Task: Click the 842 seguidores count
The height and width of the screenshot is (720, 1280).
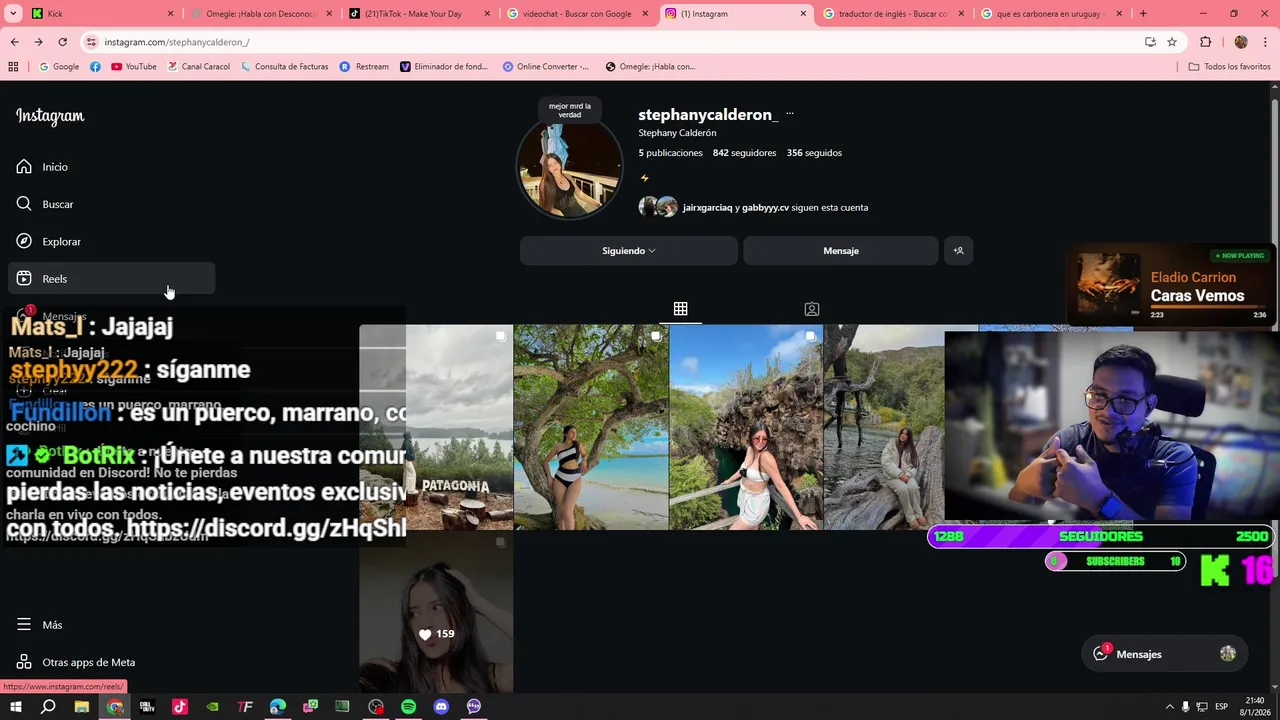Action: pyautogui.click(x=744, y=153)
